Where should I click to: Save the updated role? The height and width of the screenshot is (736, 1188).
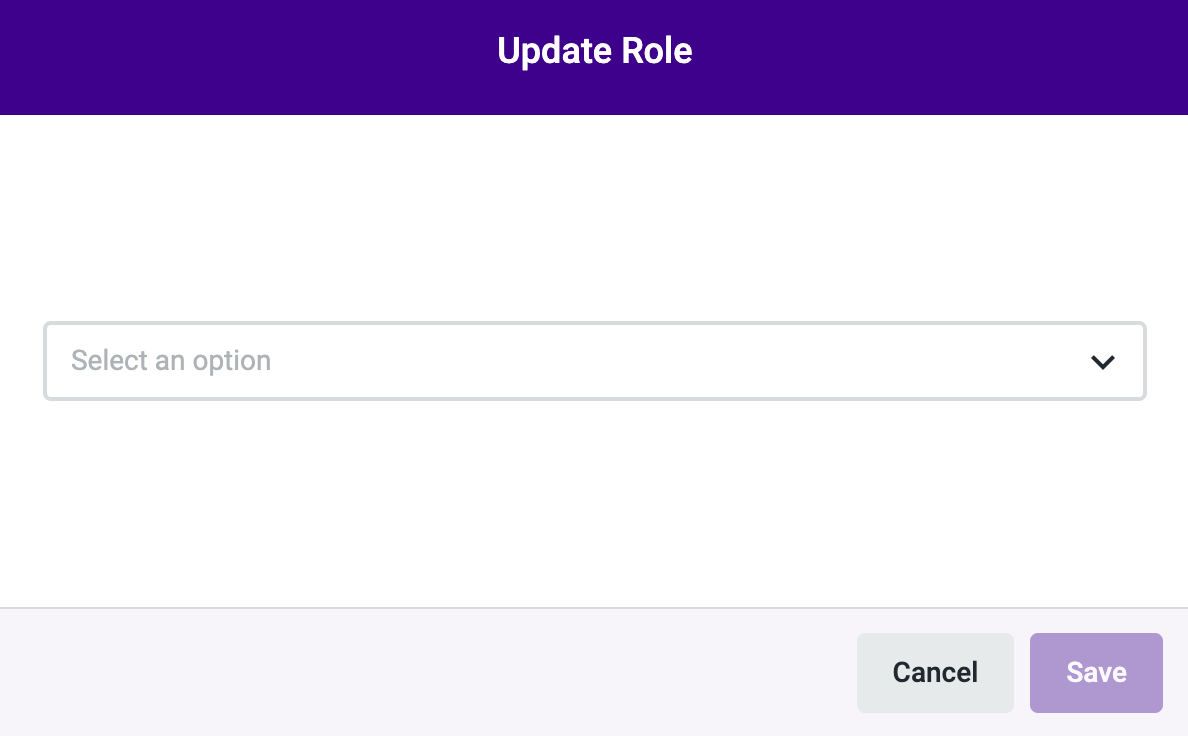coord(1096,672)
